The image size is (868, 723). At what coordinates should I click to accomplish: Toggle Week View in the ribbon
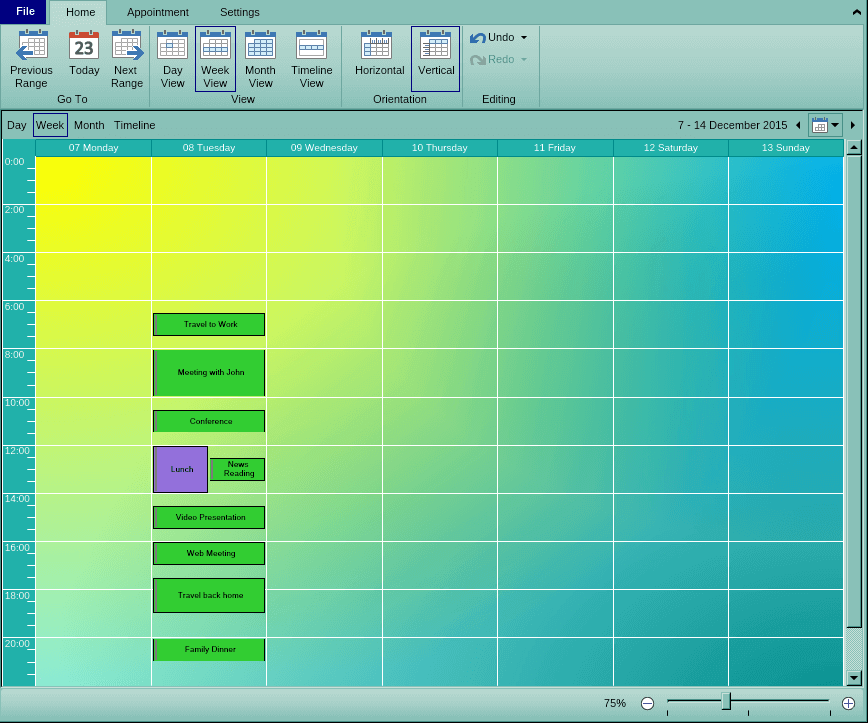click(215, 46)
